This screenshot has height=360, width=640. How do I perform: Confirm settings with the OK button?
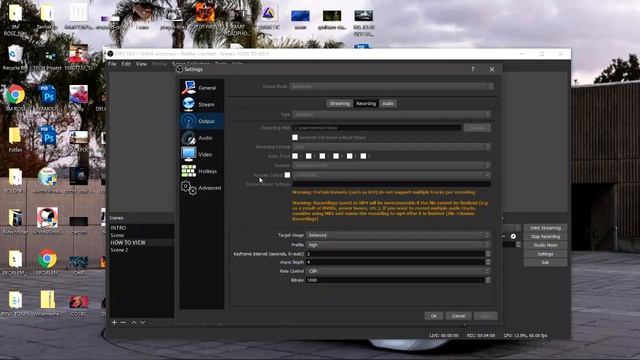click(433, 316)
